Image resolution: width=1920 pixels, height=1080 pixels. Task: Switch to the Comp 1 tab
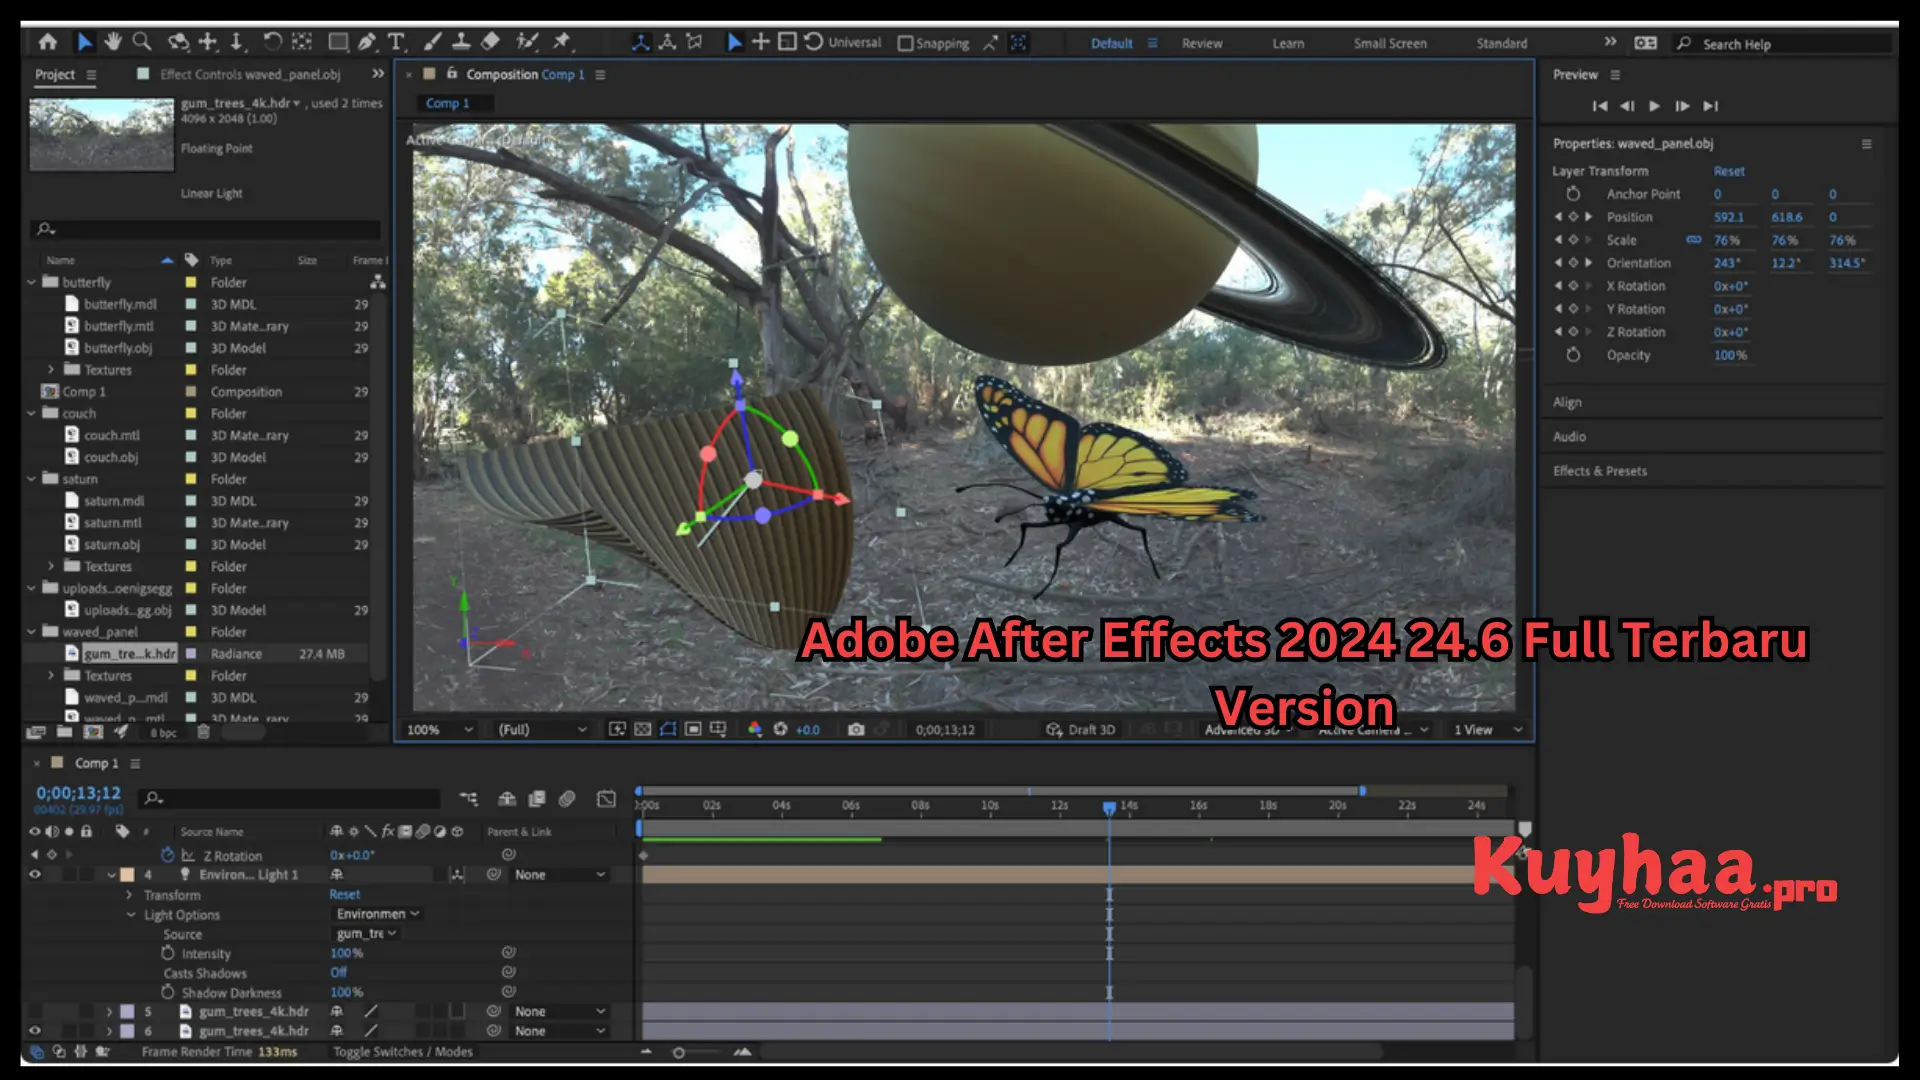pos(450,103)
